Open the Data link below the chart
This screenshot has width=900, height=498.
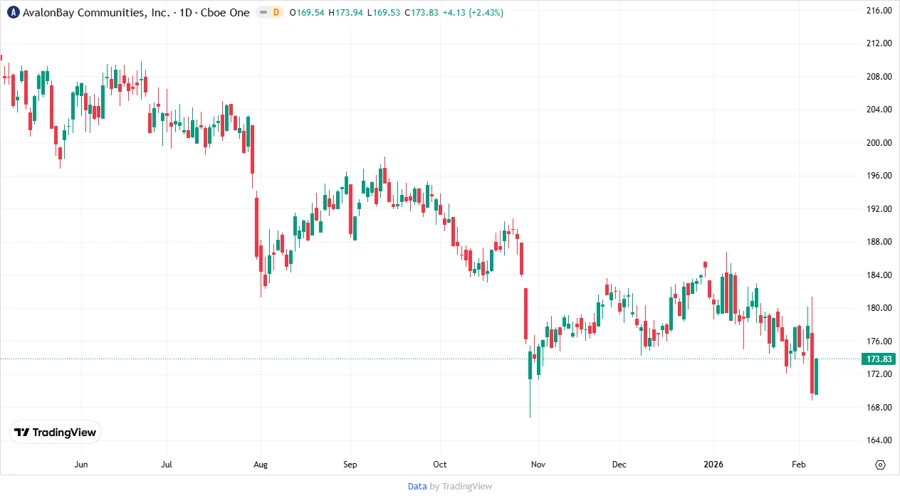tap(417, 486)
